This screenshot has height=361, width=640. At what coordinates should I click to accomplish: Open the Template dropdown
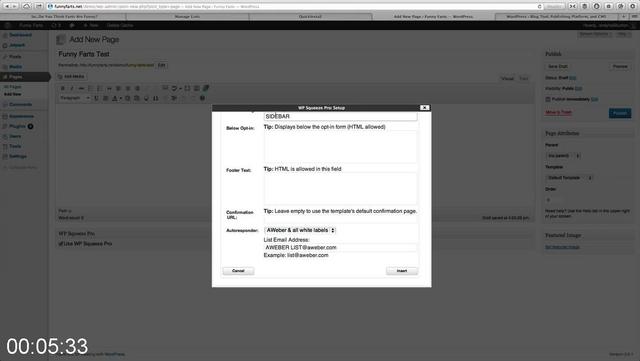point(569,178)
